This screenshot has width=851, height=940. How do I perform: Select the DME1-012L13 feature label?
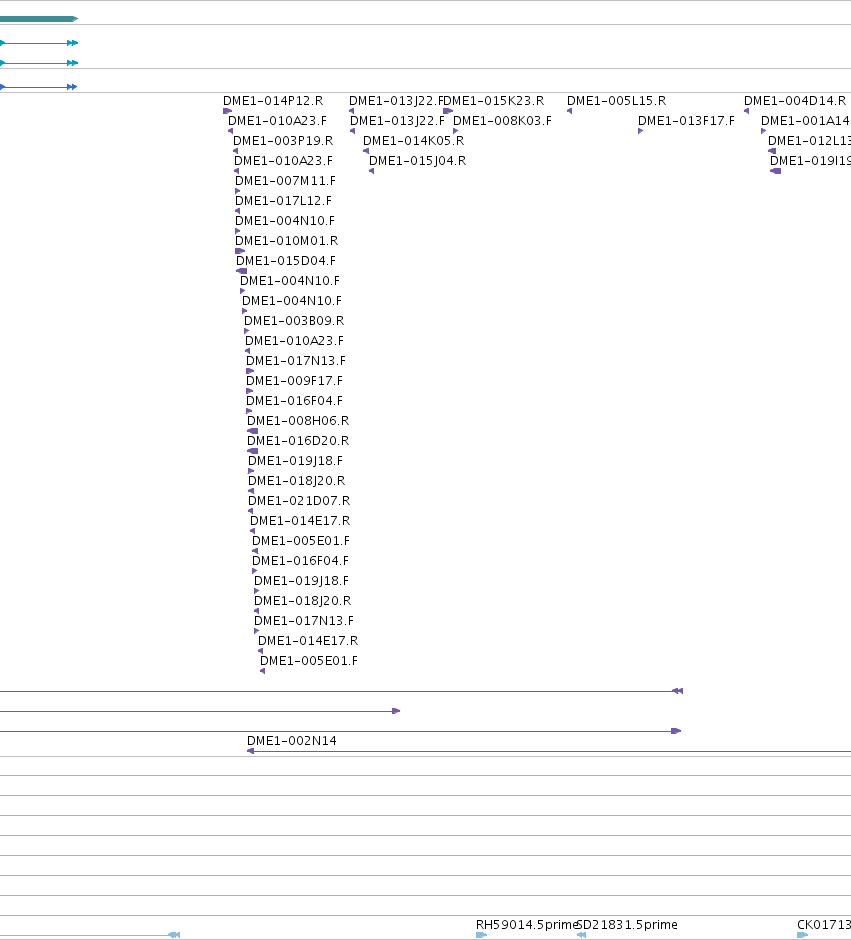point(810,141)
